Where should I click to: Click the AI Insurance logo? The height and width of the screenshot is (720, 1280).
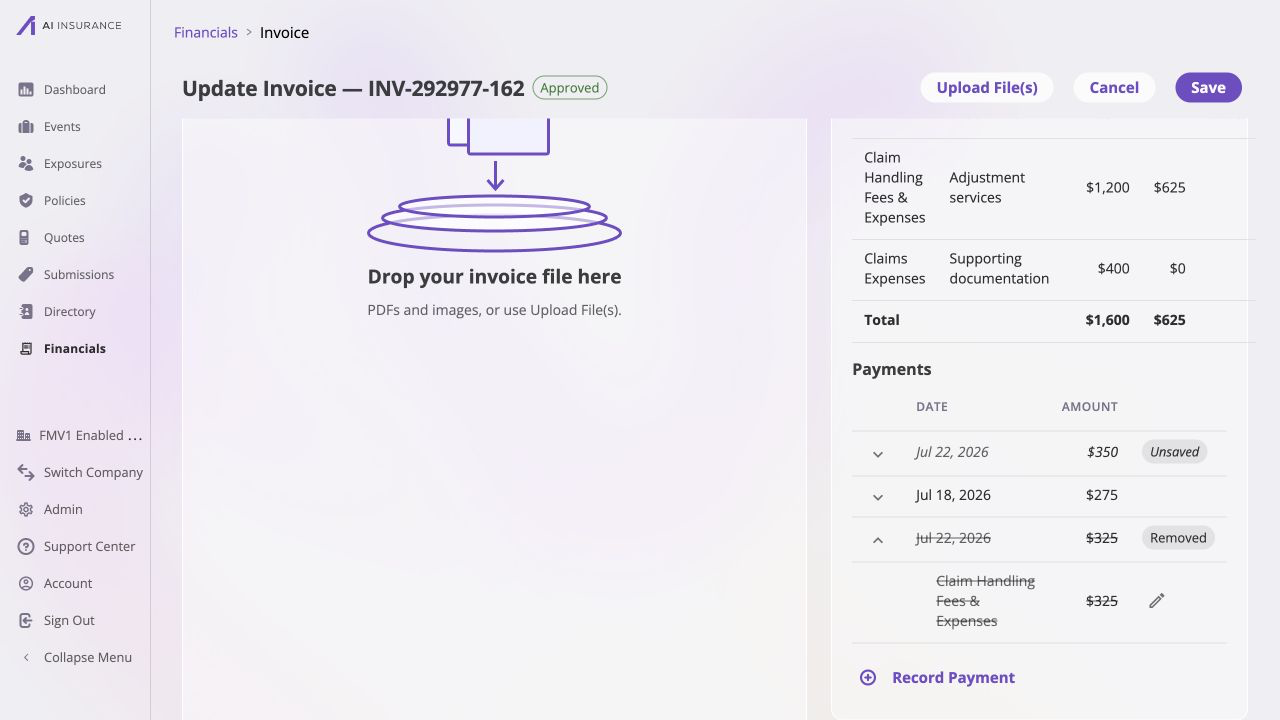point(69,25)
